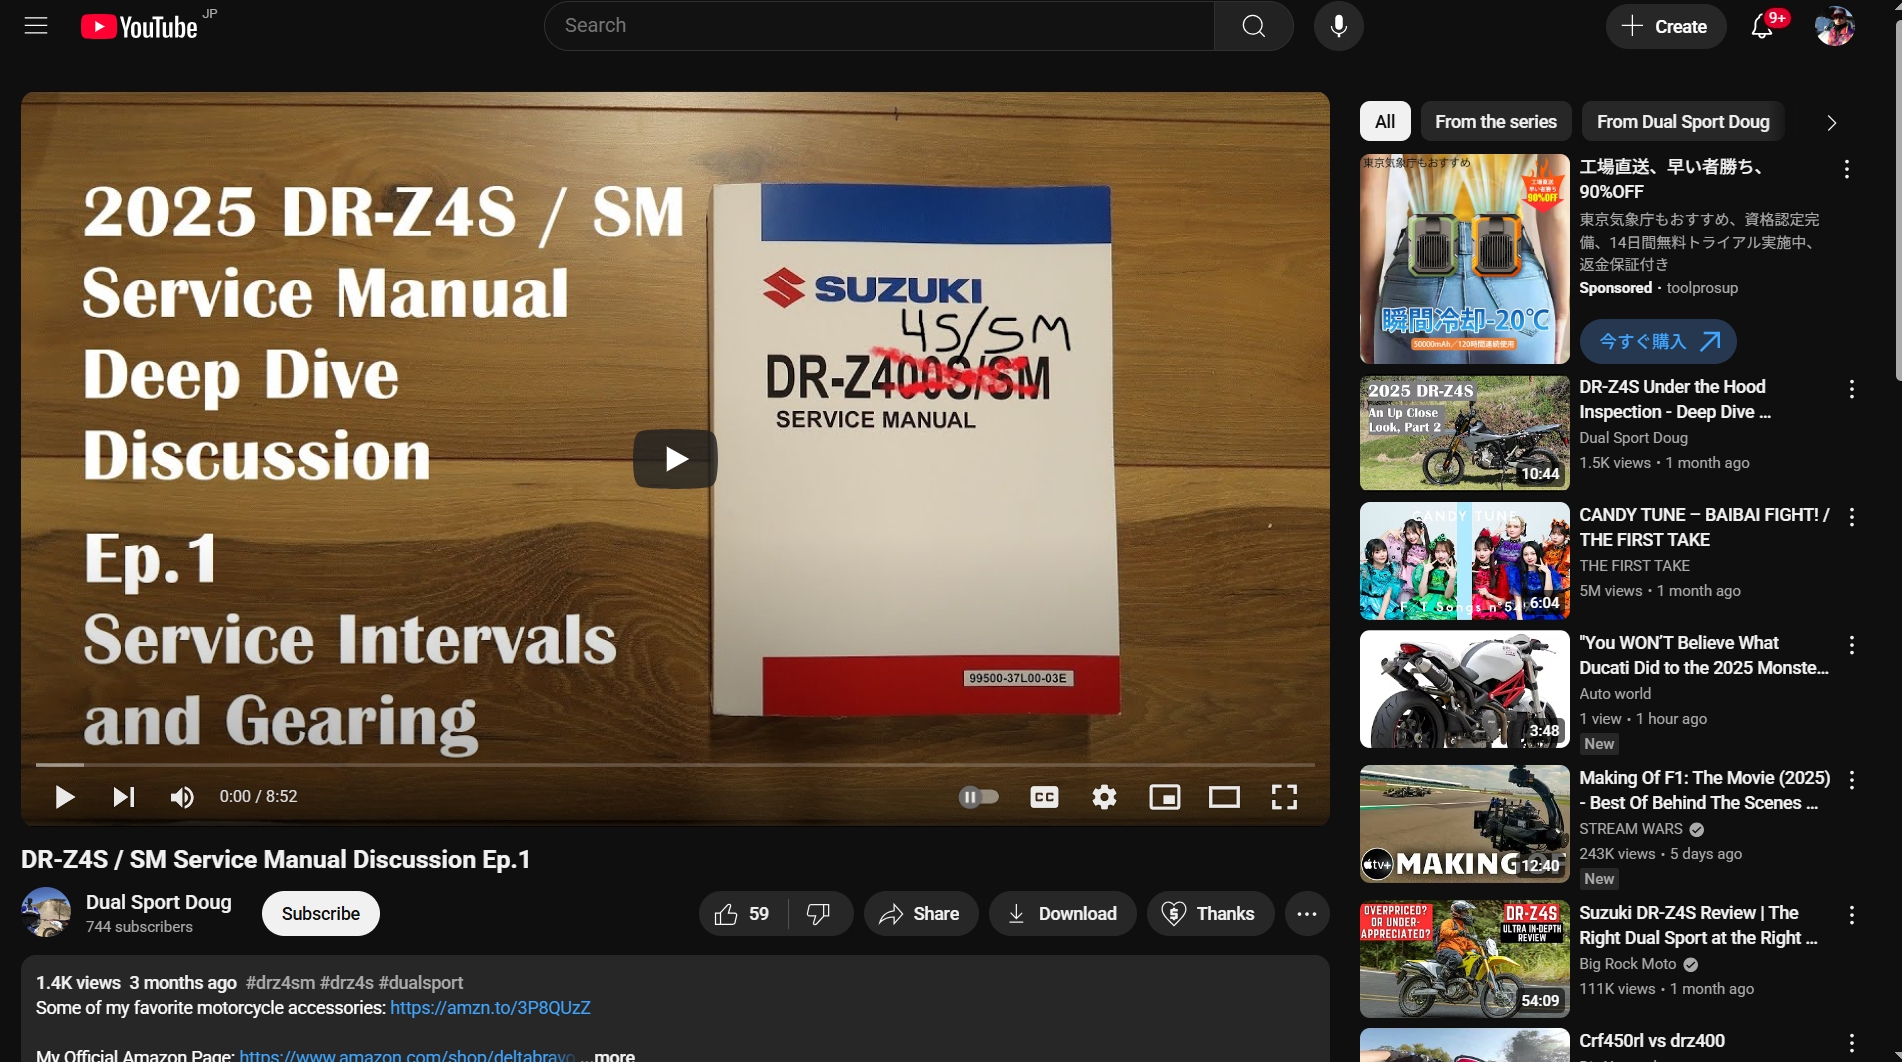Subscribe to Dual Sport Doug

click(x=320, y=914)
